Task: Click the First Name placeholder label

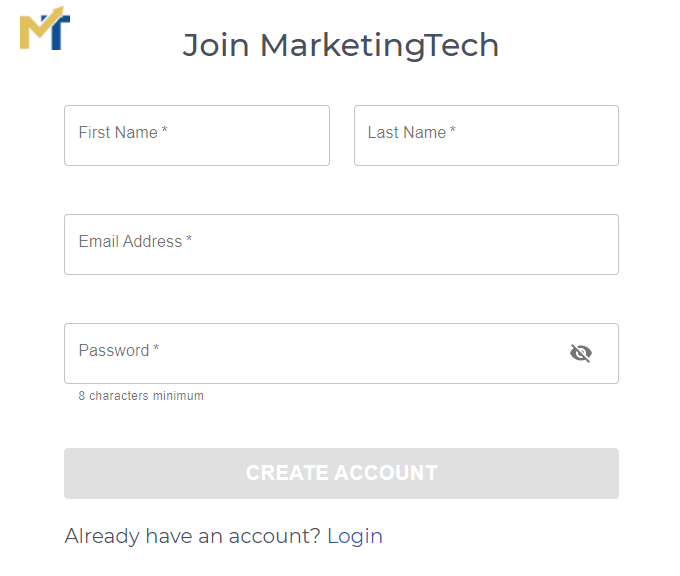Action: point(118,132)
